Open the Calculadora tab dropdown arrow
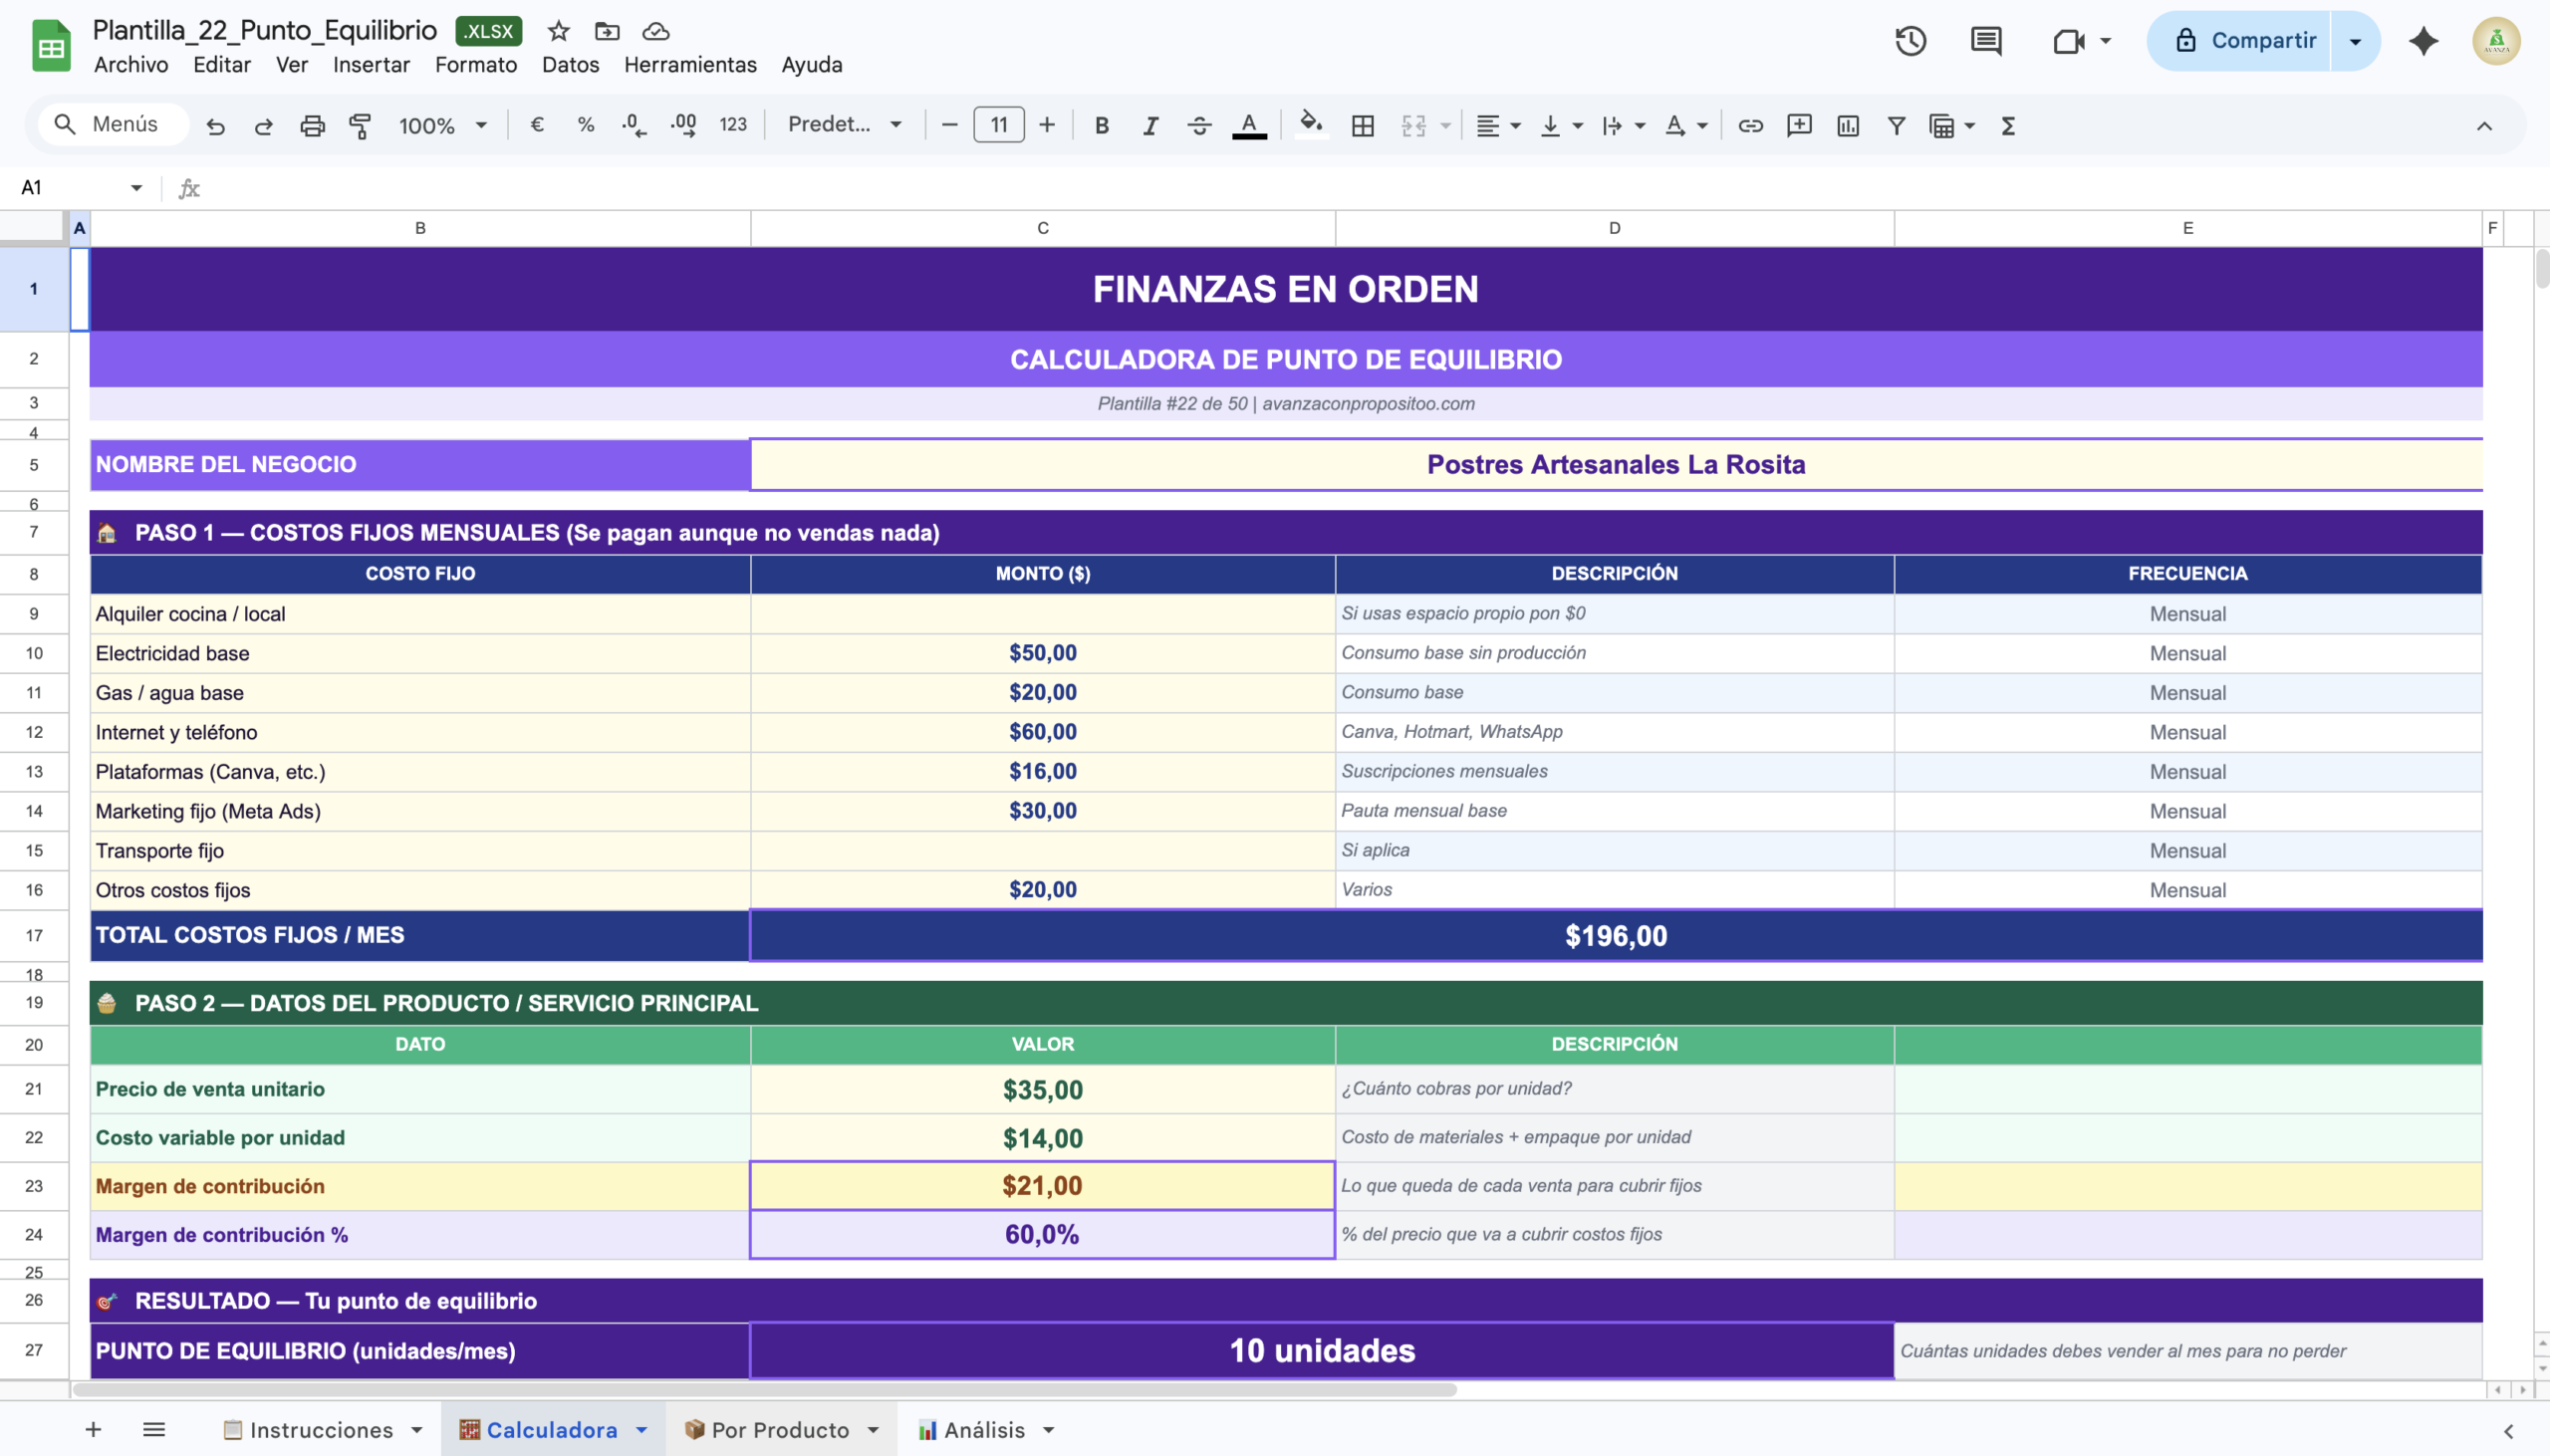2550x1456 pixels. tap(642, 1430)
